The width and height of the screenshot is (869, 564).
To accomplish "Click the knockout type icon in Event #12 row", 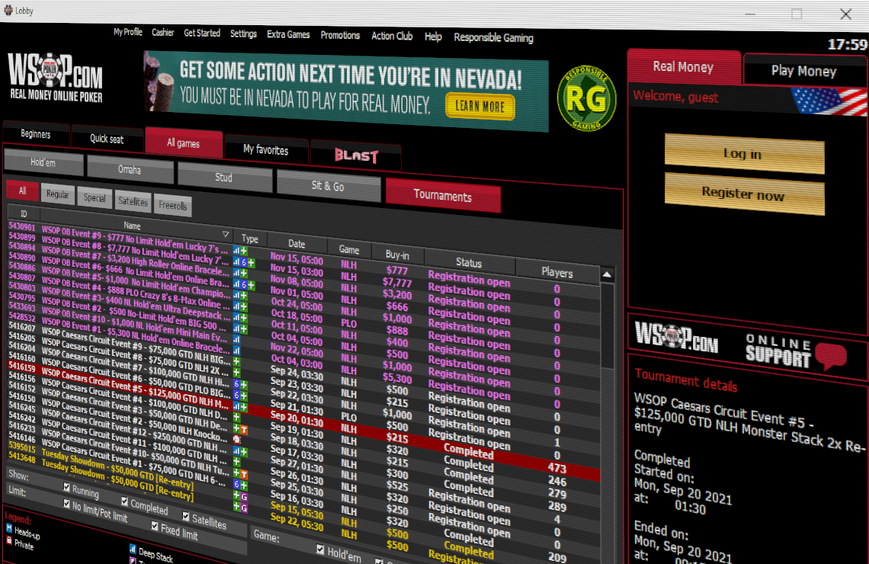I will click(237, 439).
